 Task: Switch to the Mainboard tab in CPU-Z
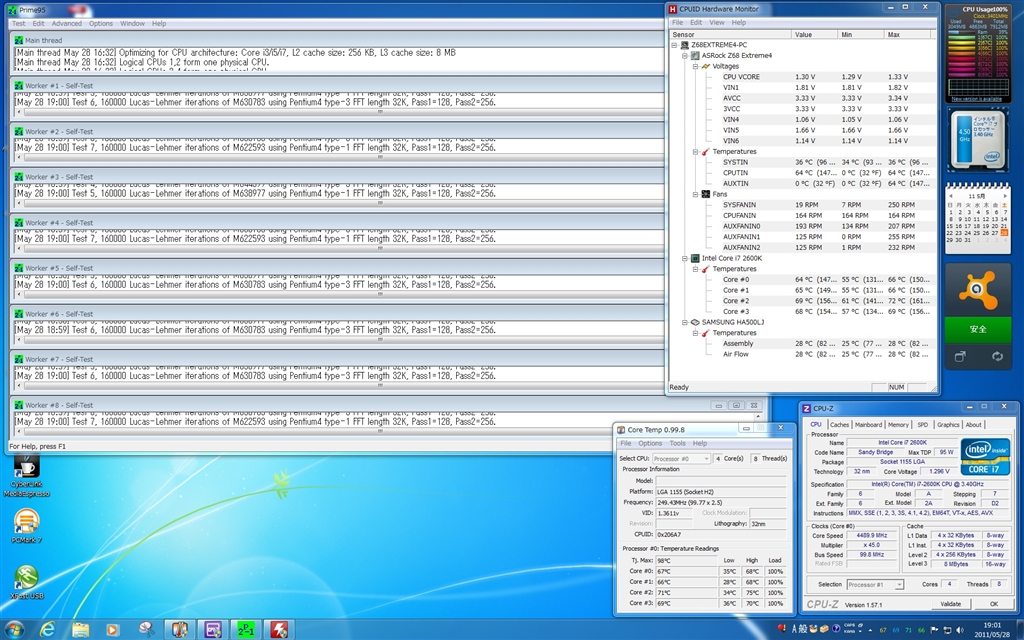pos(868,424)
